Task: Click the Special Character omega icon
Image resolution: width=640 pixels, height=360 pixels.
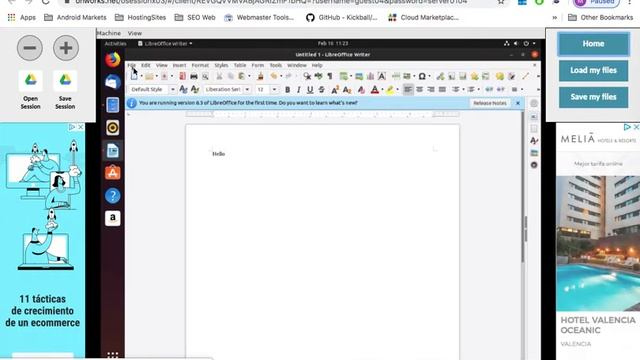Action: coord(422,76)
